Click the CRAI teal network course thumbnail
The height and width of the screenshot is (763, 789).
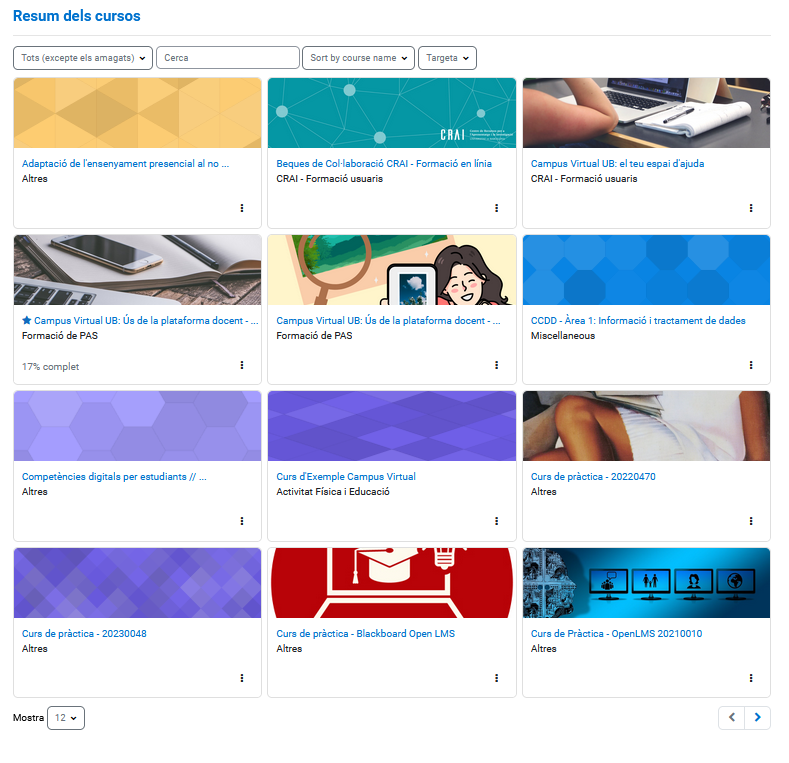pyautogui.click(x=391, y=113)
